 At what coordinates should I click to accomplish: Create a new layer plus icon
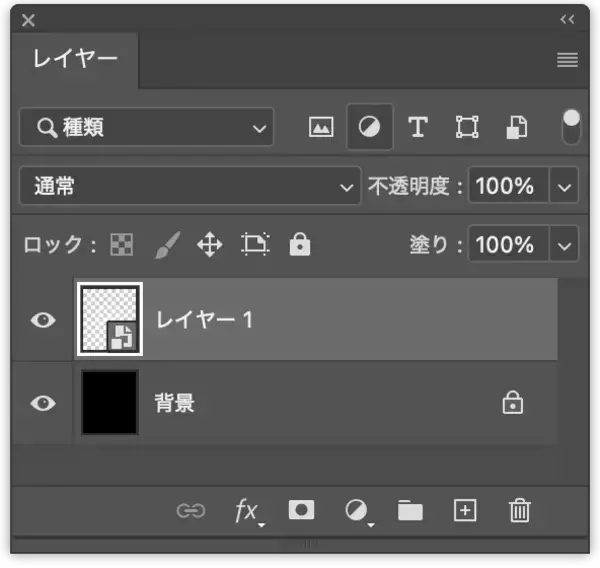pos(465,510)
